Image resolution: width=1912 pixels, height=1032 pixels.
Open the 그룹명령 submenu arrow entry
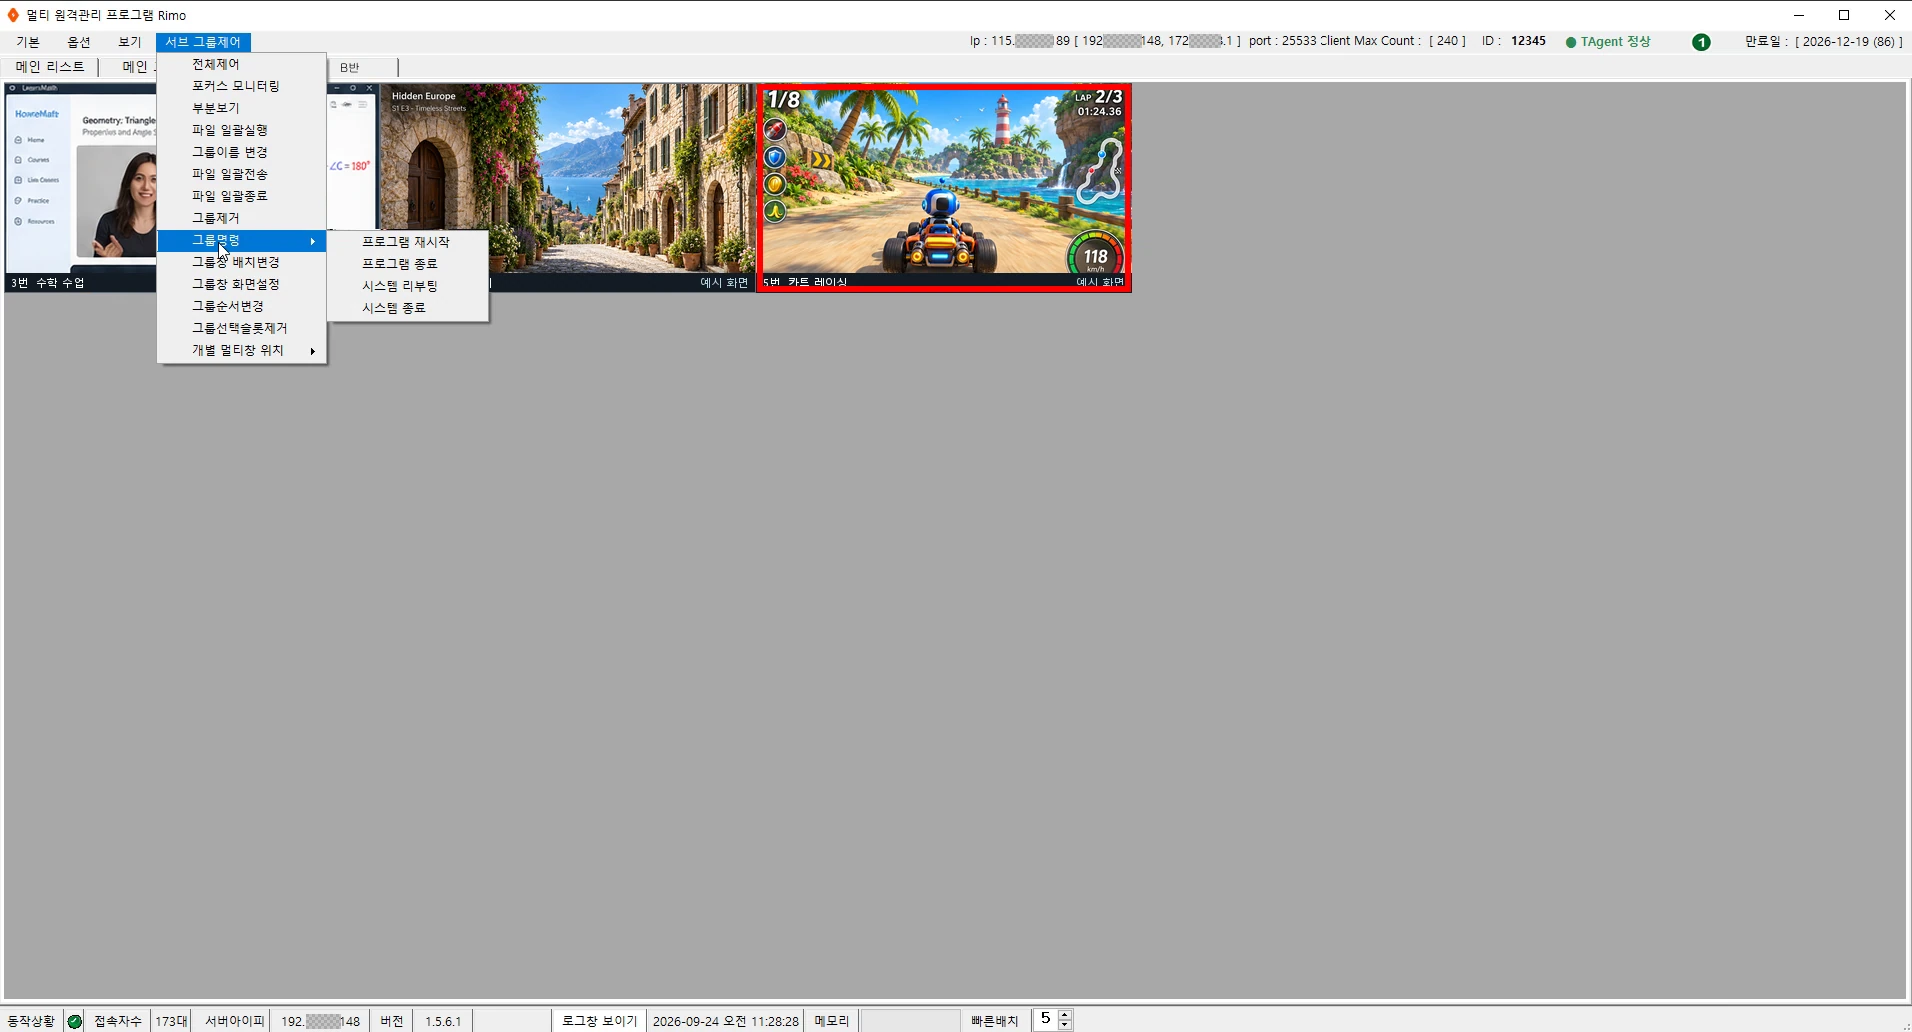(x=242, y=241)
